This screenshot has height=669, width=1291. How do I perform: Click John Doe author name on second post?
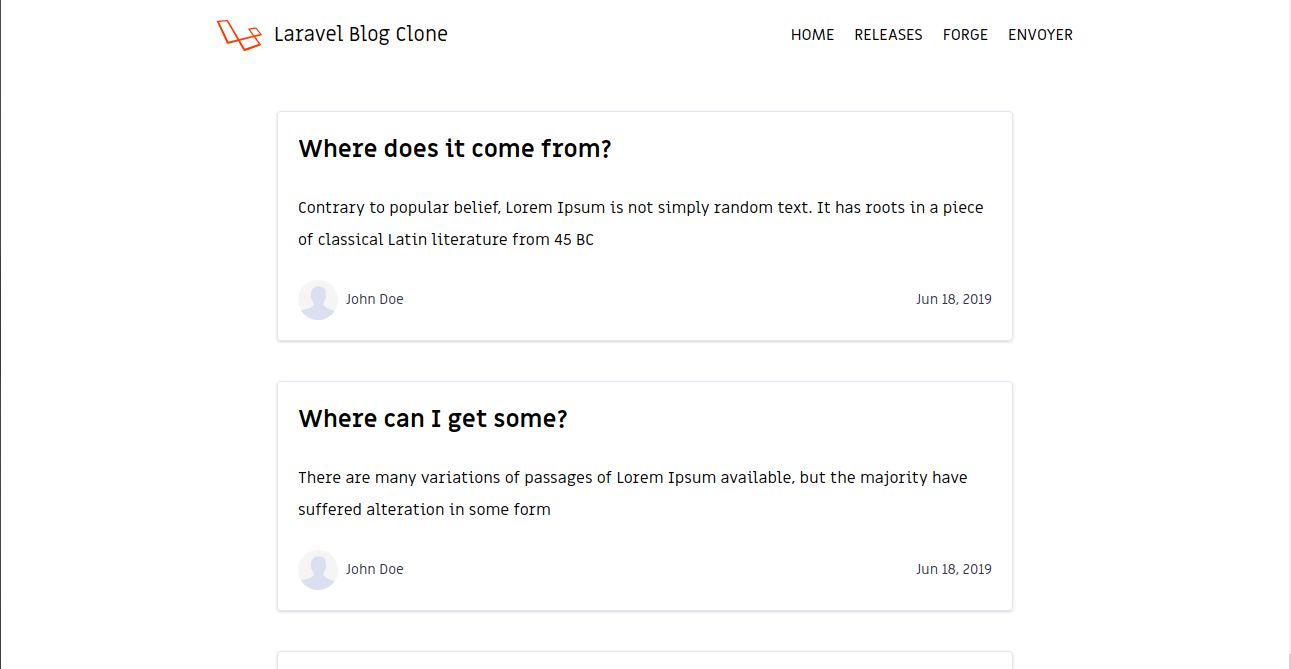[375, 569]
